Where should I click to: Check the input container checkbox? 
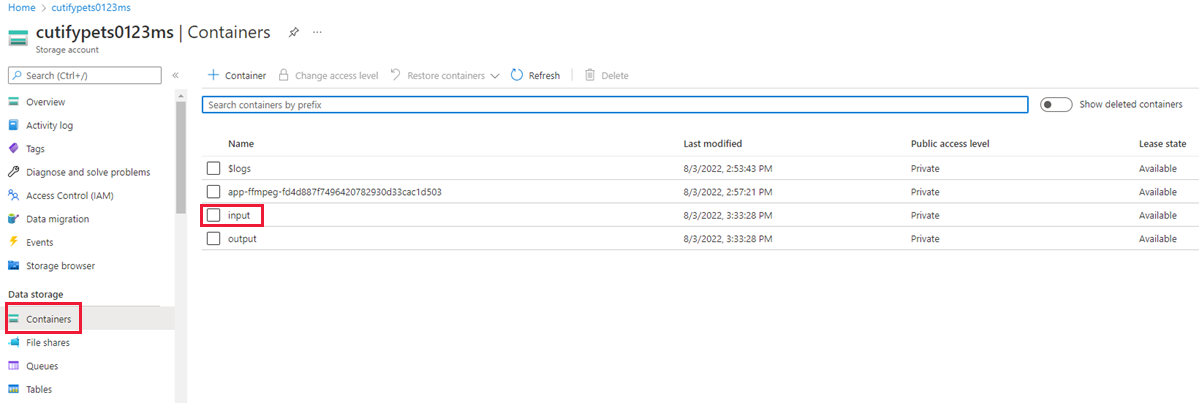[213, 216]
